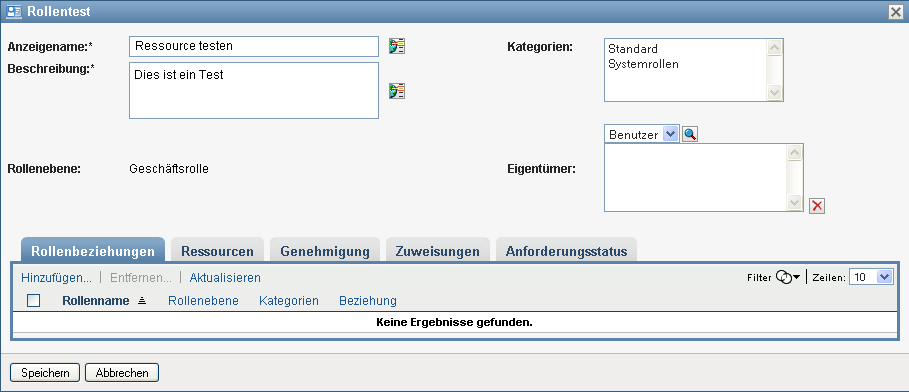Click red X to remove Eigentümer entry
Viewport: 909px width, 392px height.
[x=817, y=205]
